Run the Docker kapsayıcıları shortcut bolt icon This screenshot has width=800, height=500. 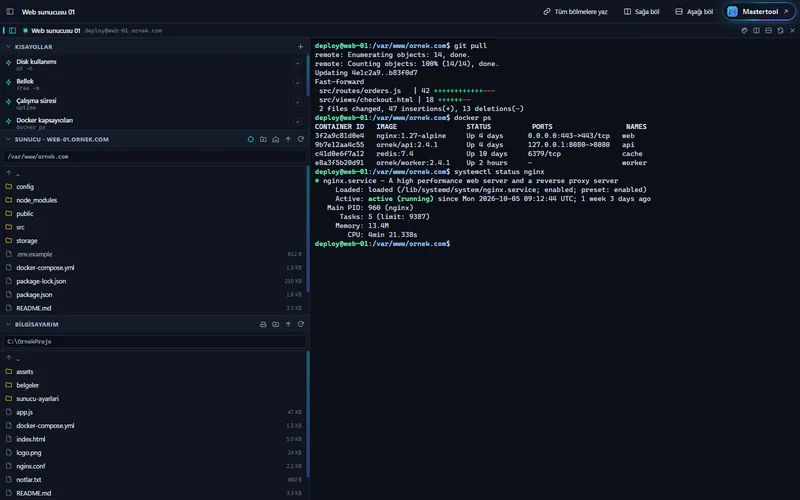point(9,121)
